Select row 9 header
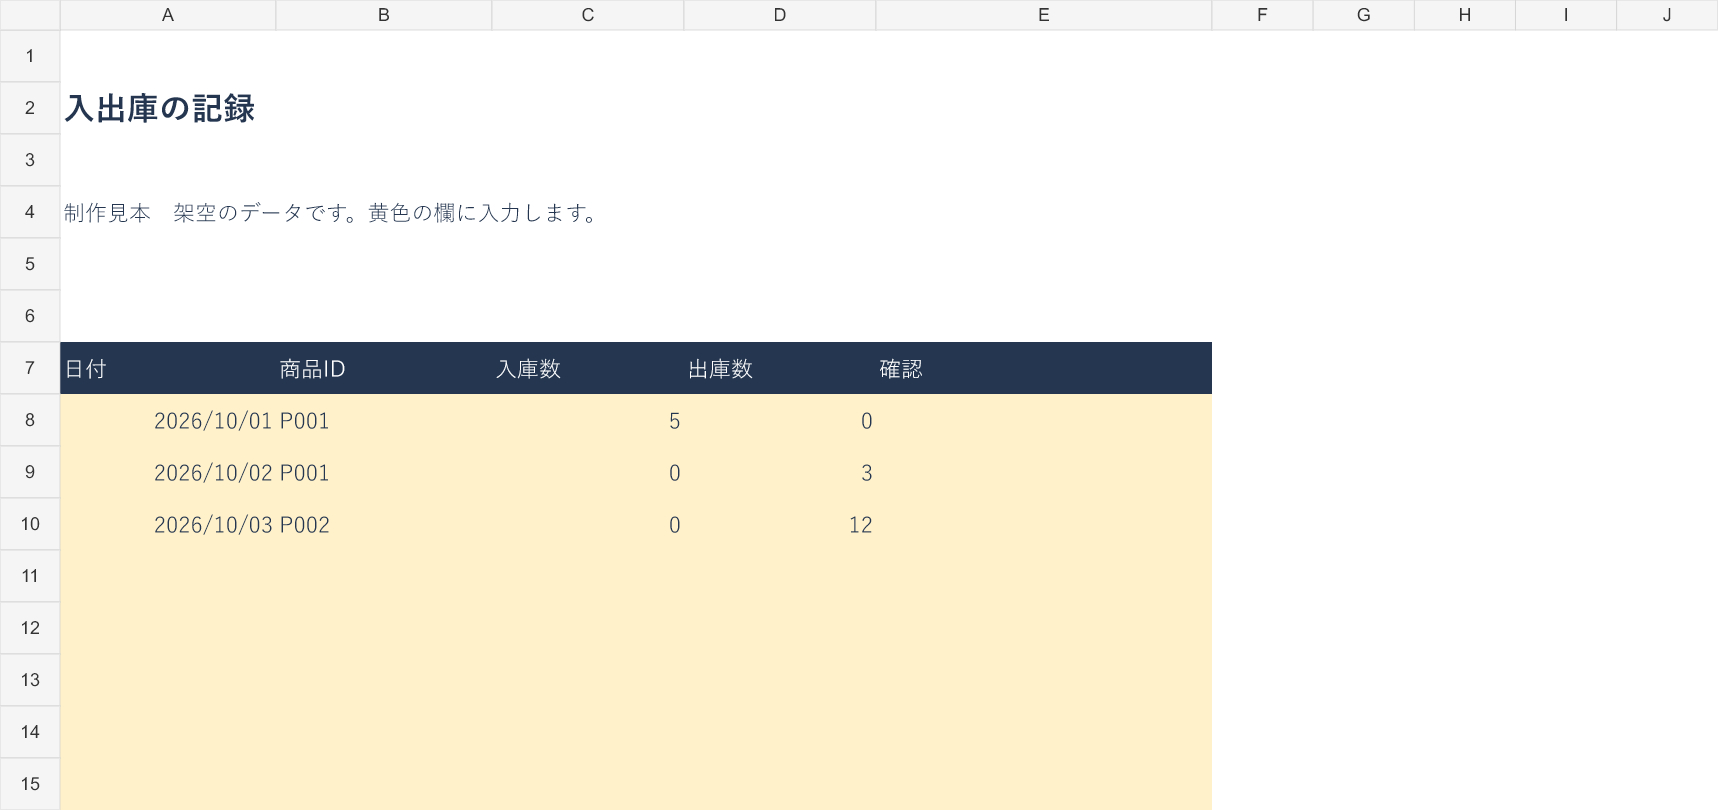 30,472
